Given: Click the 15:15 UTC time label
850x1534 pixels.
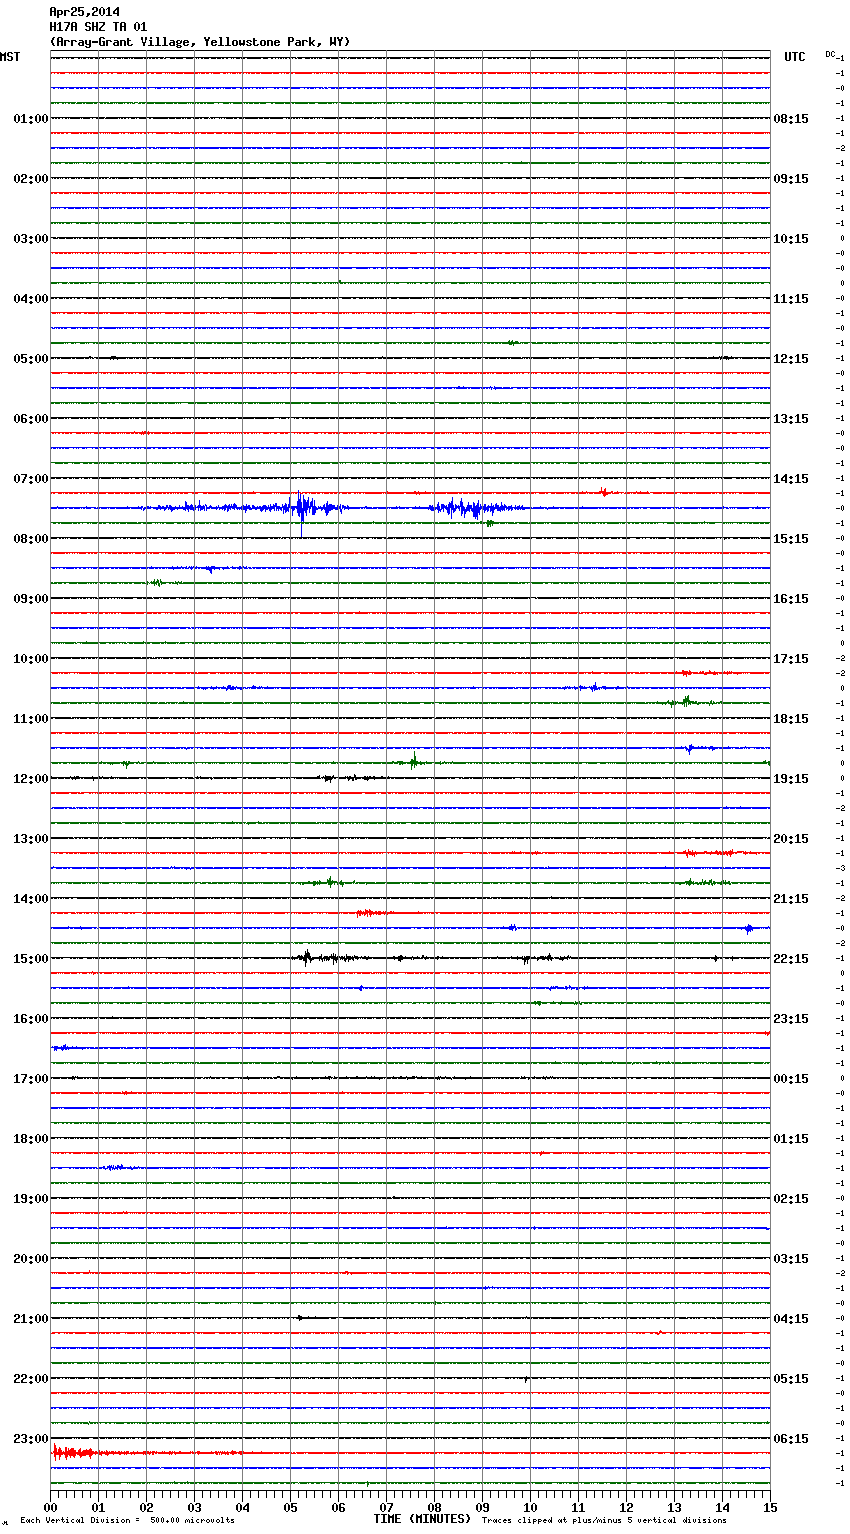Looking at the screenshot, I should click(791, 539).
